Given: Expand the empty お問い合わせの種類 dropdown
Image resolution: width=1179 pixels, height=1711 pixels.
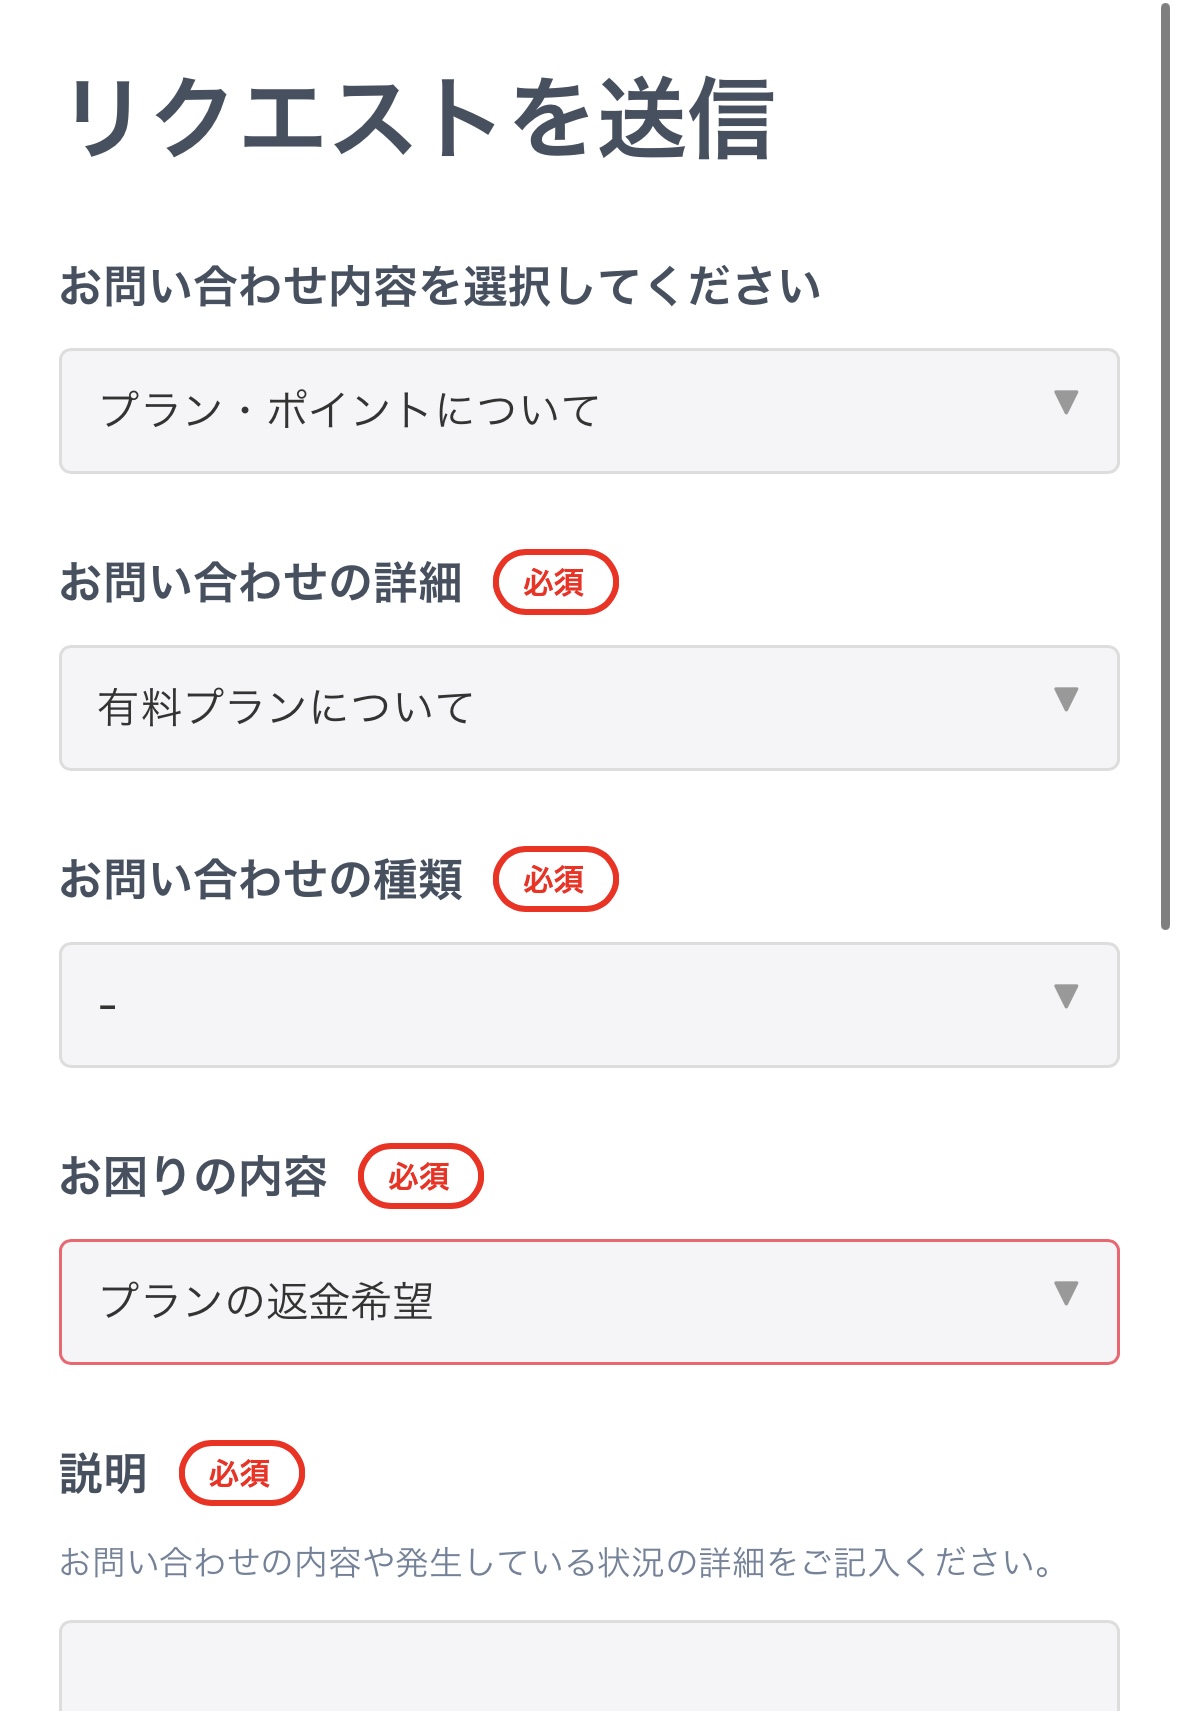Looking at the screenshot, I should click(x=560, y=1005).
